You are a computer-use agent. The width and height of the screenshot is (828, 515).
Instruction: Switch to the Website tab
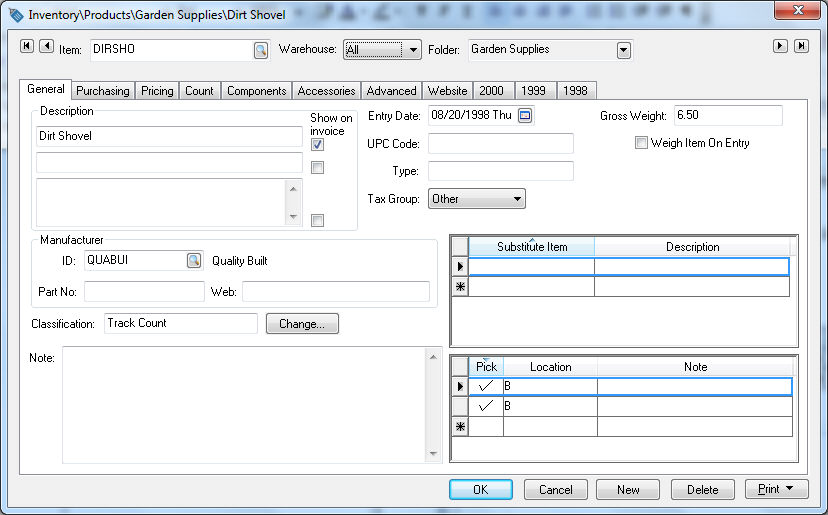448,91
